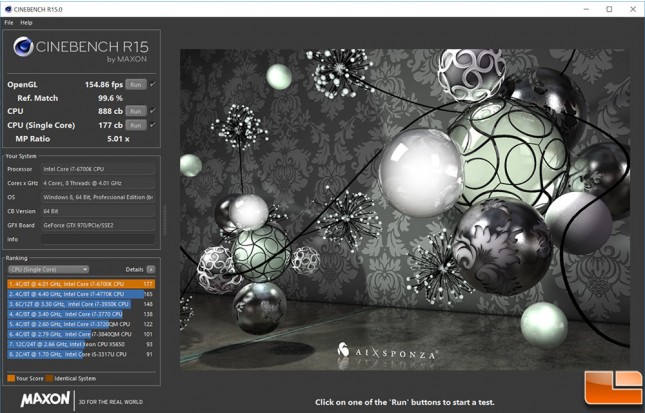Click the Cinebench R15 logo sphere icon
The height and width of the screenshot is (413, 645).
(x=23, y=47)
